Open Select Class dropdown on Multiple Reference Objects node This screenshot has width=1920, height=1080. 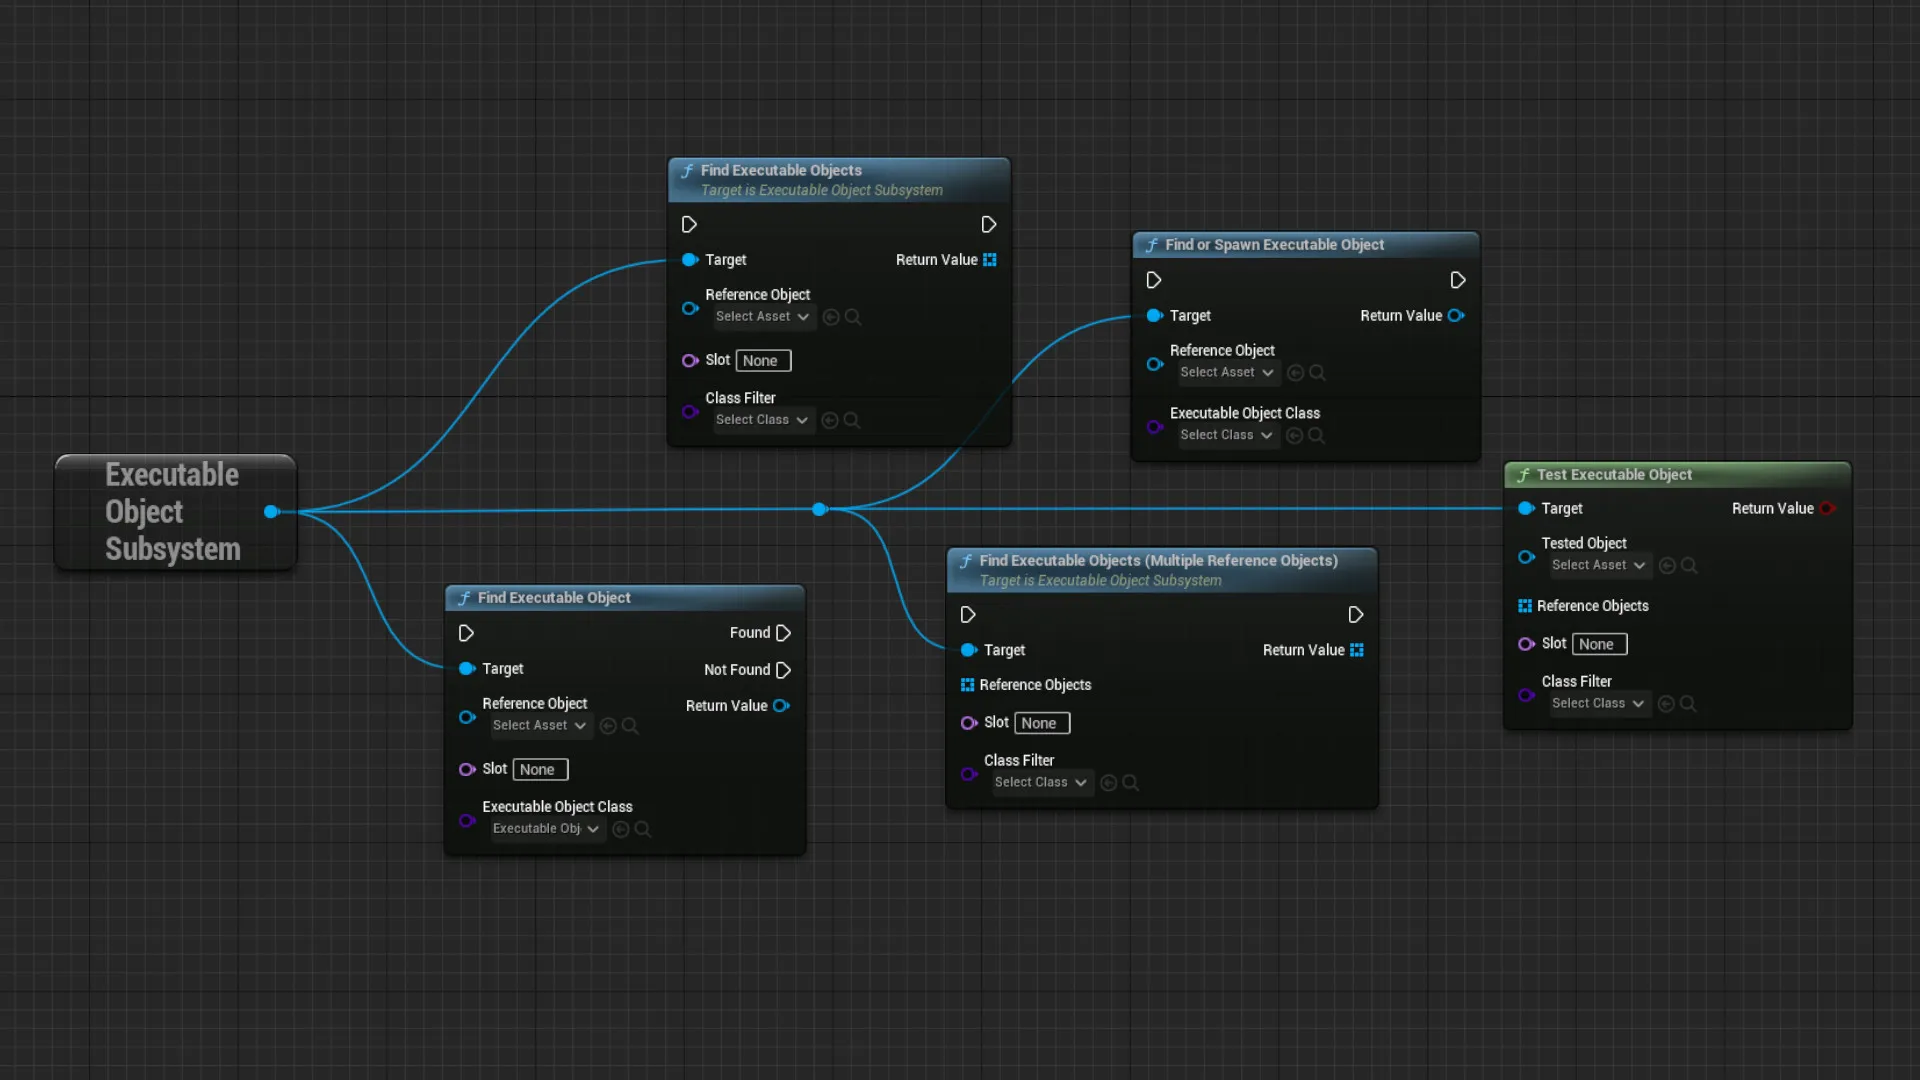click(1041, 783)
